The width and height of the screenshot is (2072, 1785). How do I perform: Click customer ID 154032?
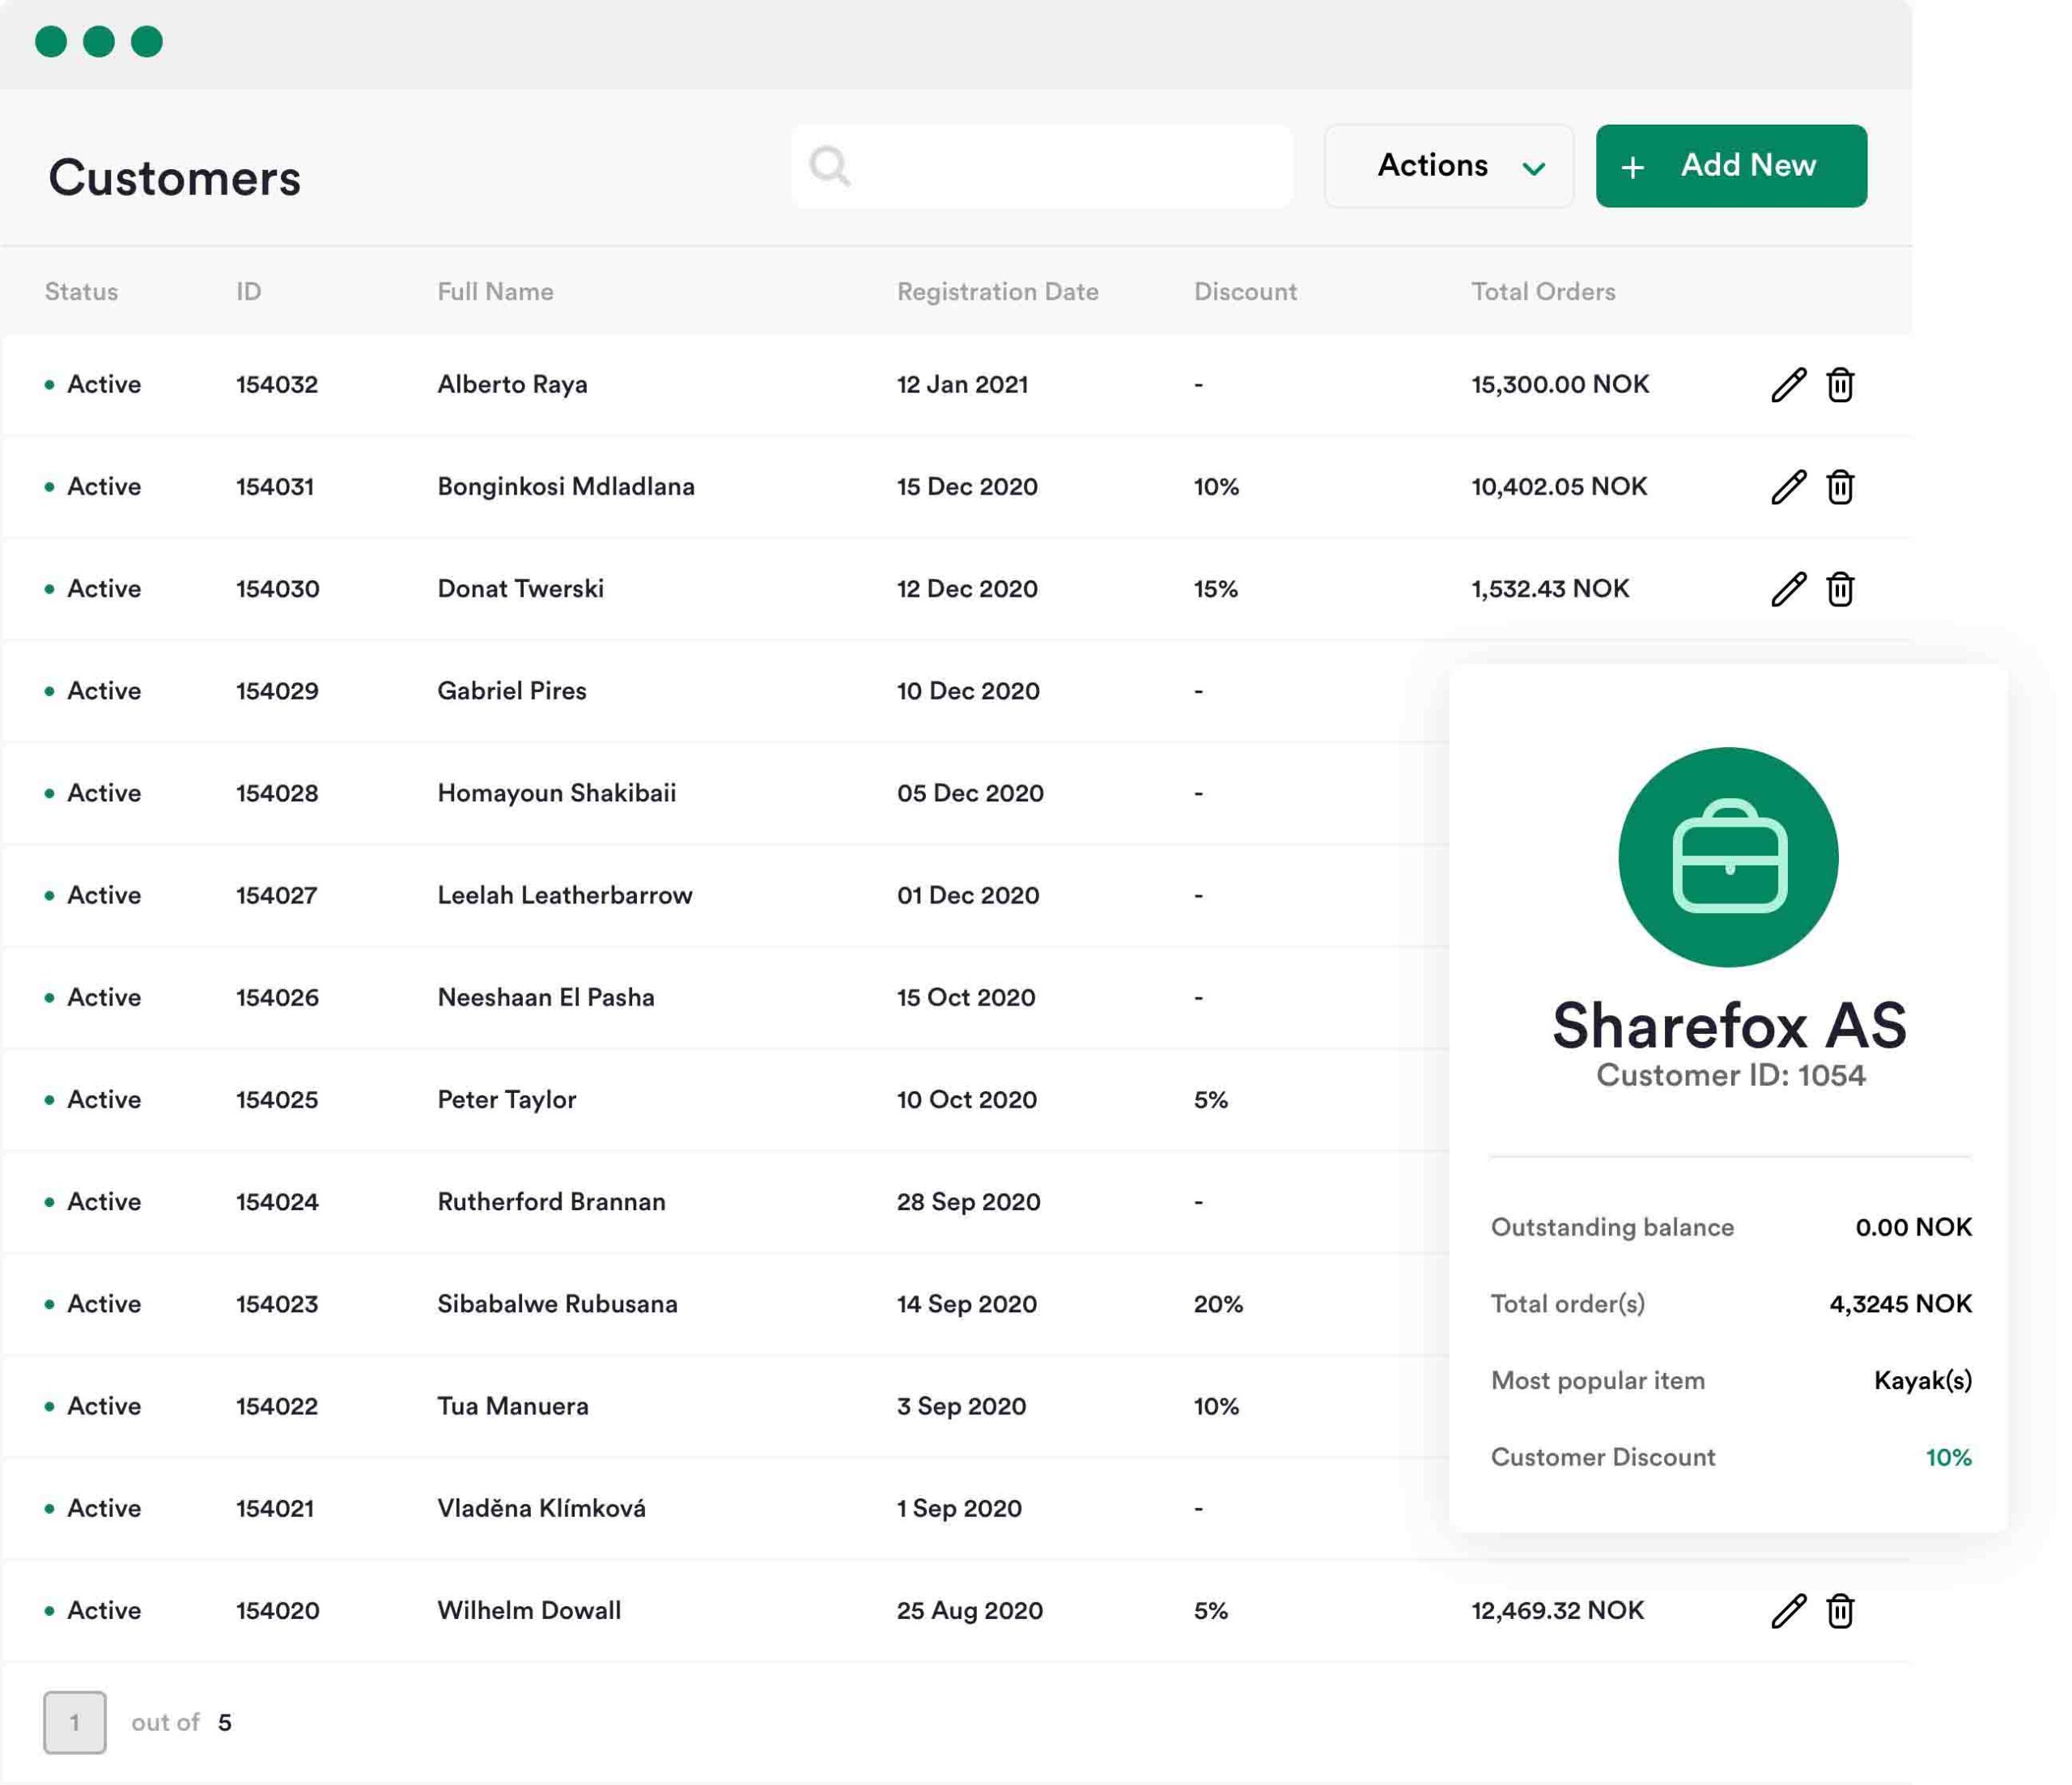[x=277, y=385]
